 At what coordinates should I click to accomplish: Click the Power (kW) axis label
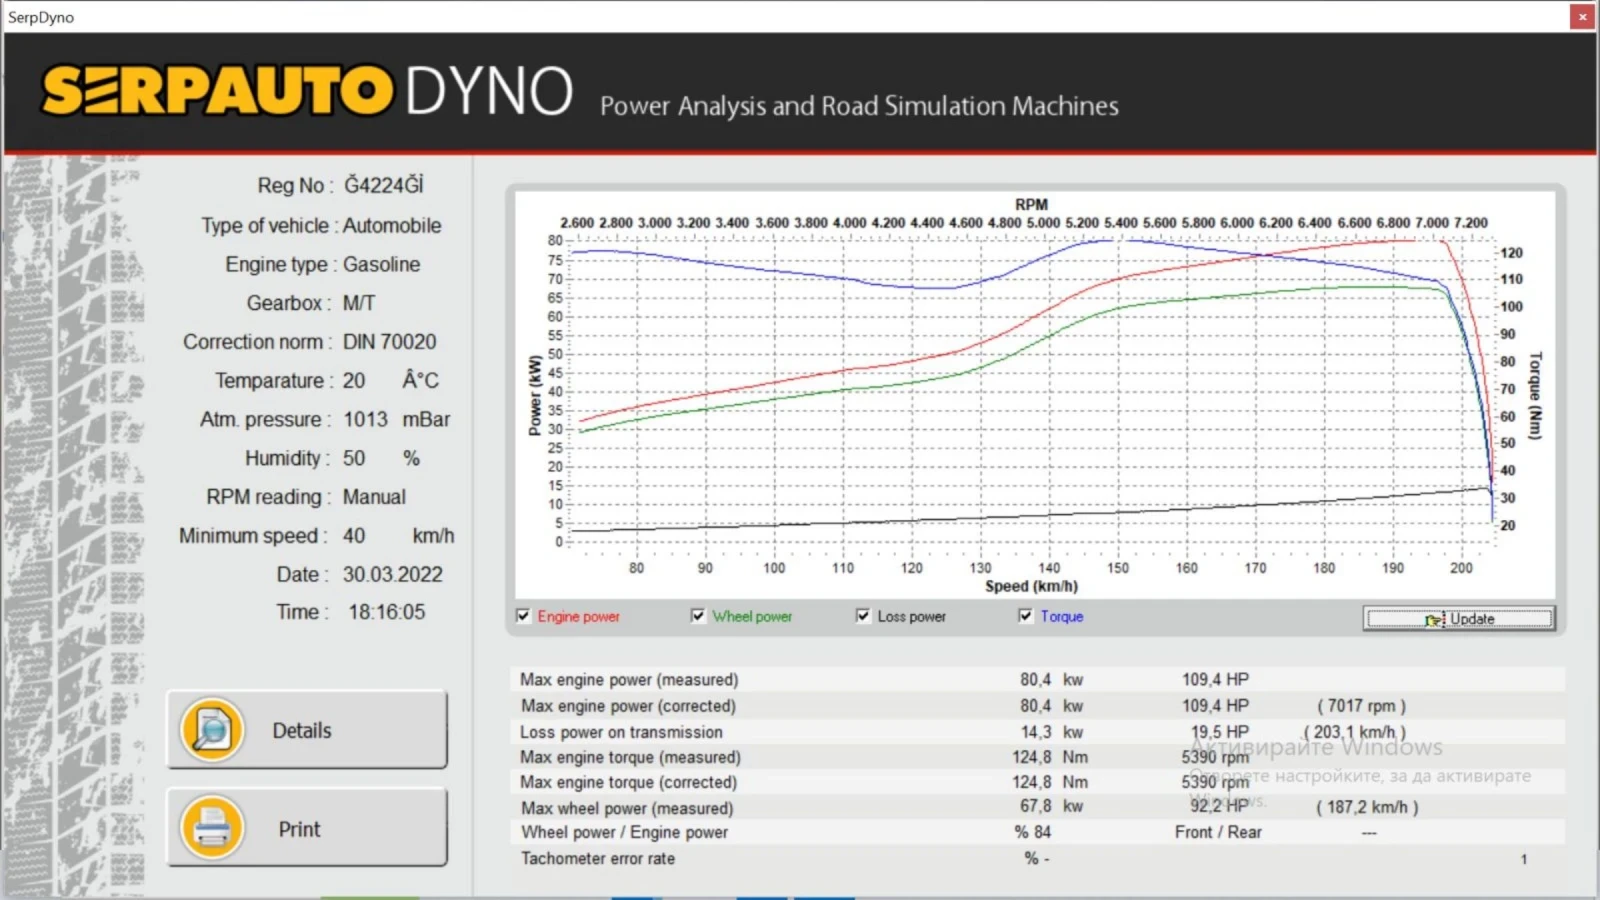[534, 396]
